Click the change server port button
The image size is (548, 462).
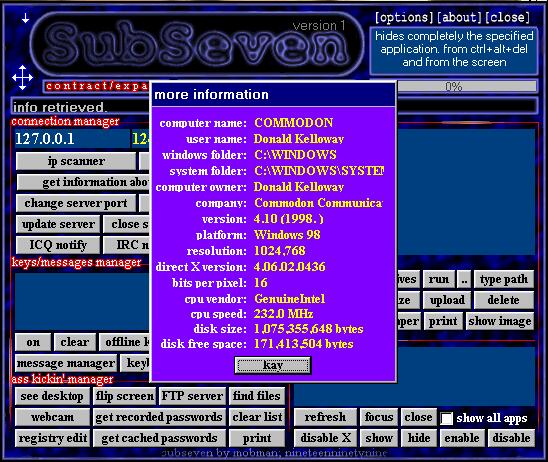pos(76,203)
